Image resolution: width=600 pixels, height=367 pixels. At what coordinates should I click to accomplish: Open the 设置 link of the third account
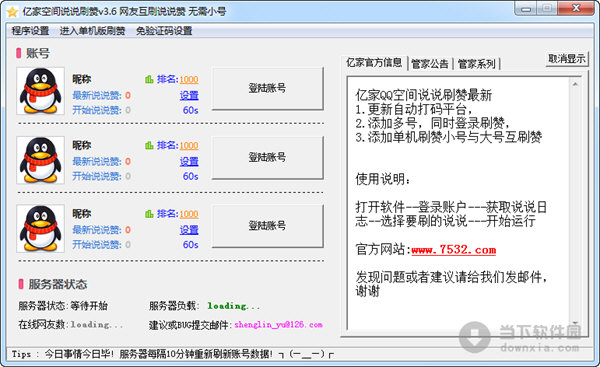click(189, 230)
